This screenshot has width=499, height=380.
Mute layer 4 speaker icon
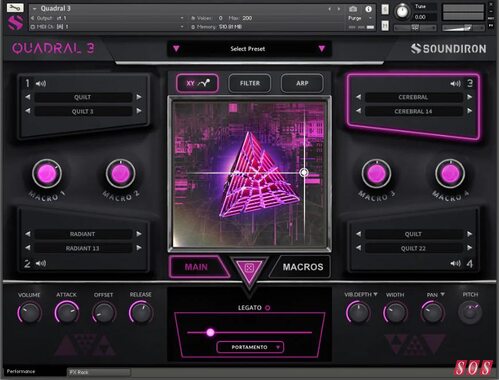coord(455,263)
